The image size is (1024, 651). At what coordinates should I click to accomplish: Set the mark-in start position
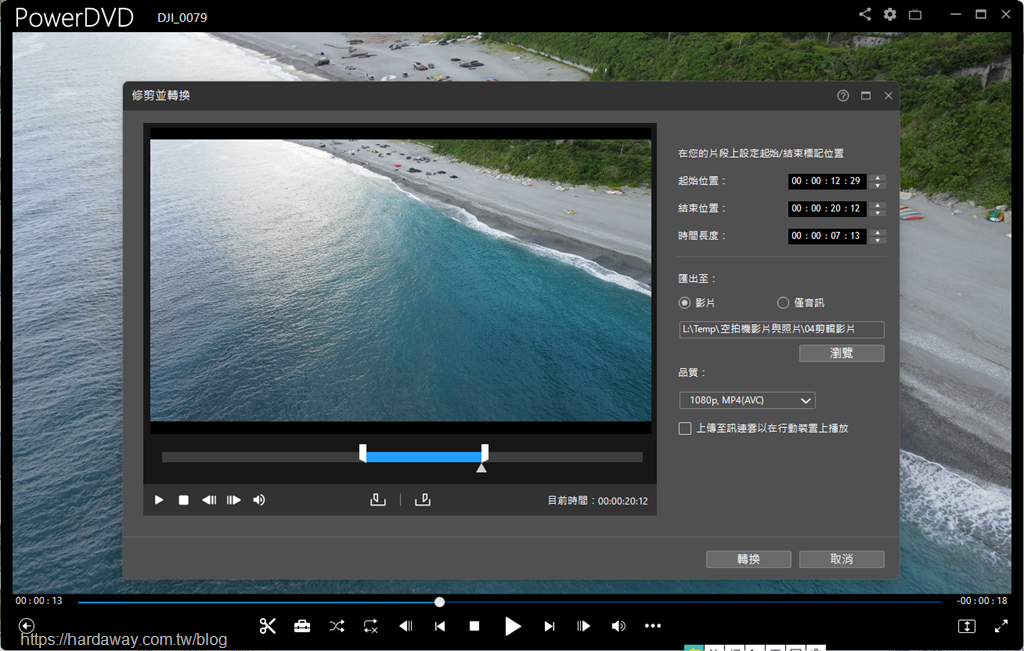click(378, 500)
